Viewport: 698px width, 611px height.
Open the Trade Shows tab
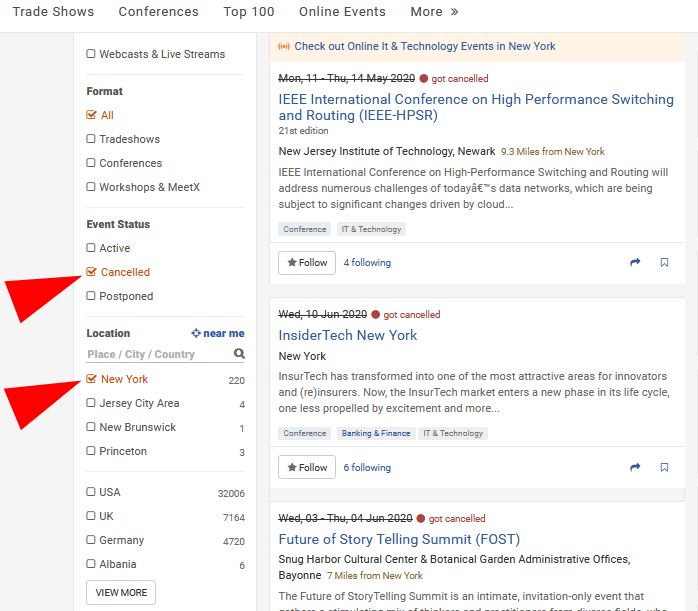[x=53, y=12]
